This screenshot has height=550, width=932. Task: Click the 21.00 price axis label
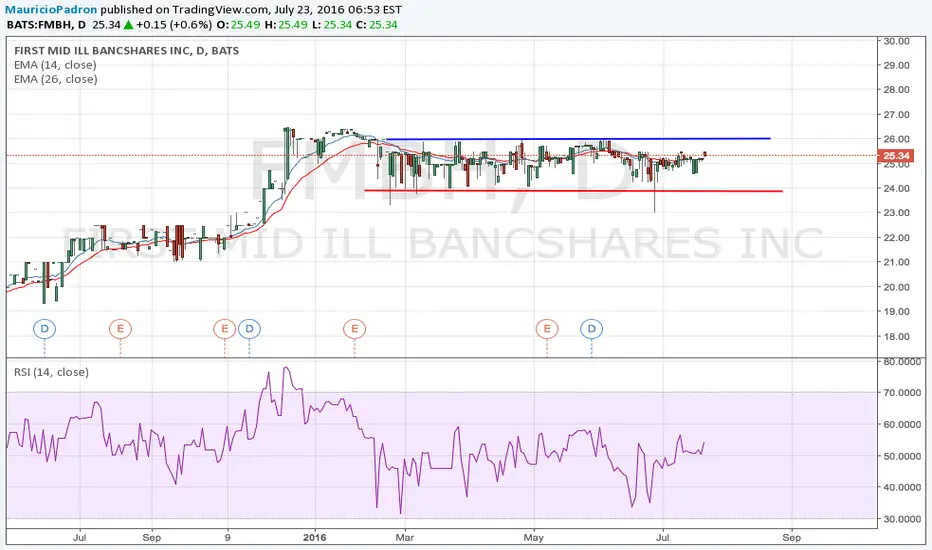click(x=896, y=262)
